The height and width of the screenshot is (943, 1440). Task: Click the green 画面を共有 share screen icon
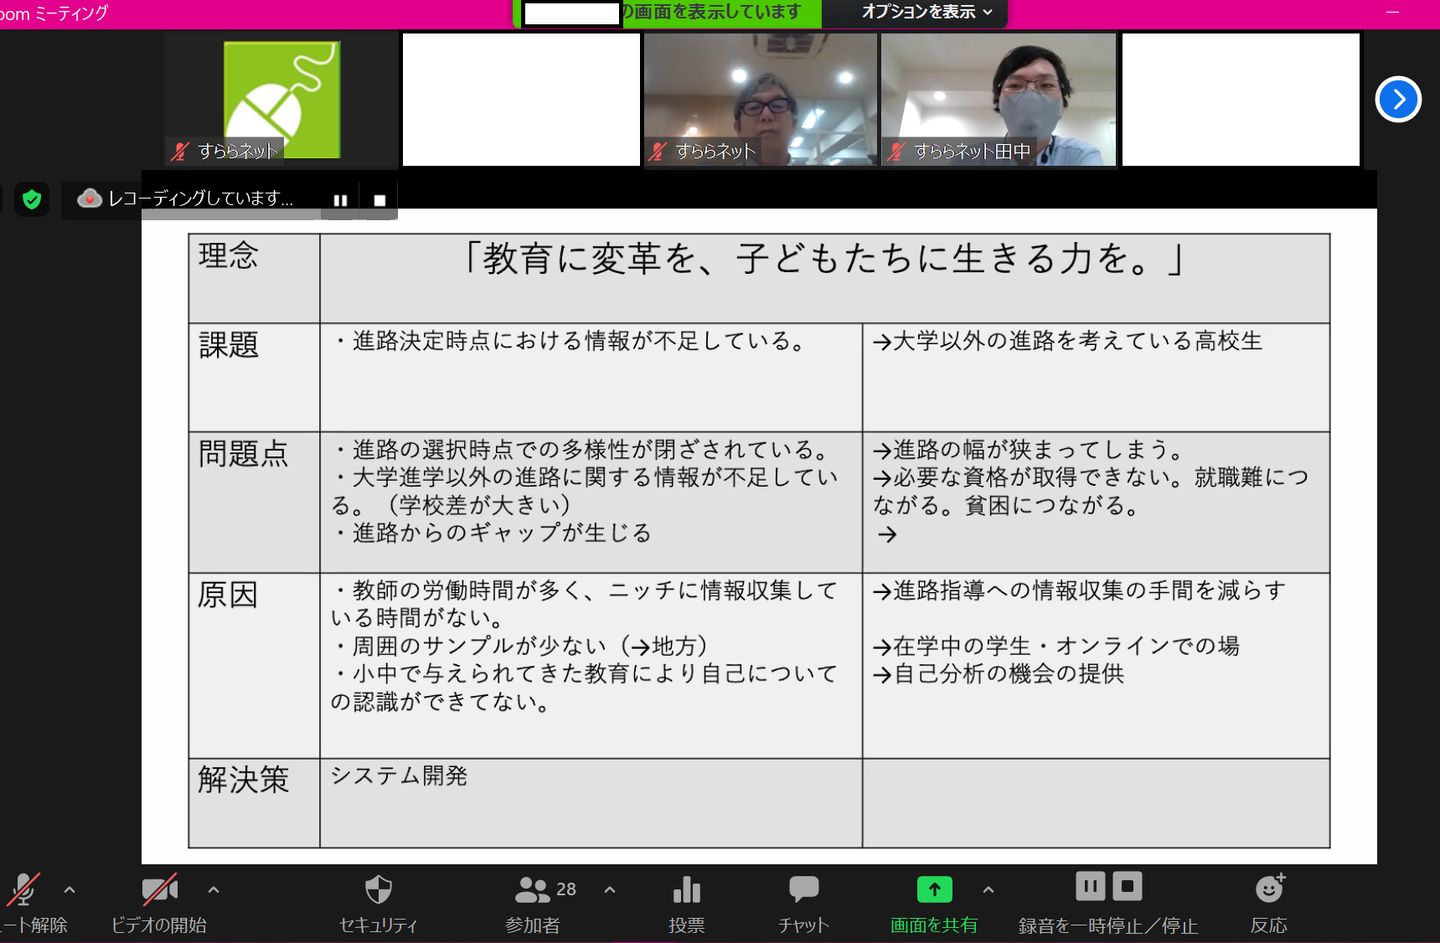pos(934,889)
